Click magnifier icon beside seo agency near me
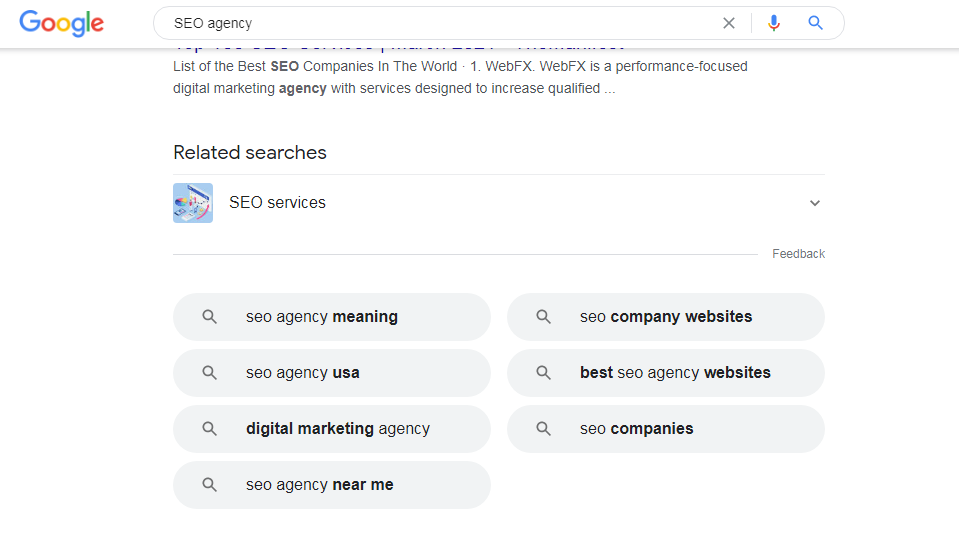Screen dimensions: 959x547 click(210, 485)
